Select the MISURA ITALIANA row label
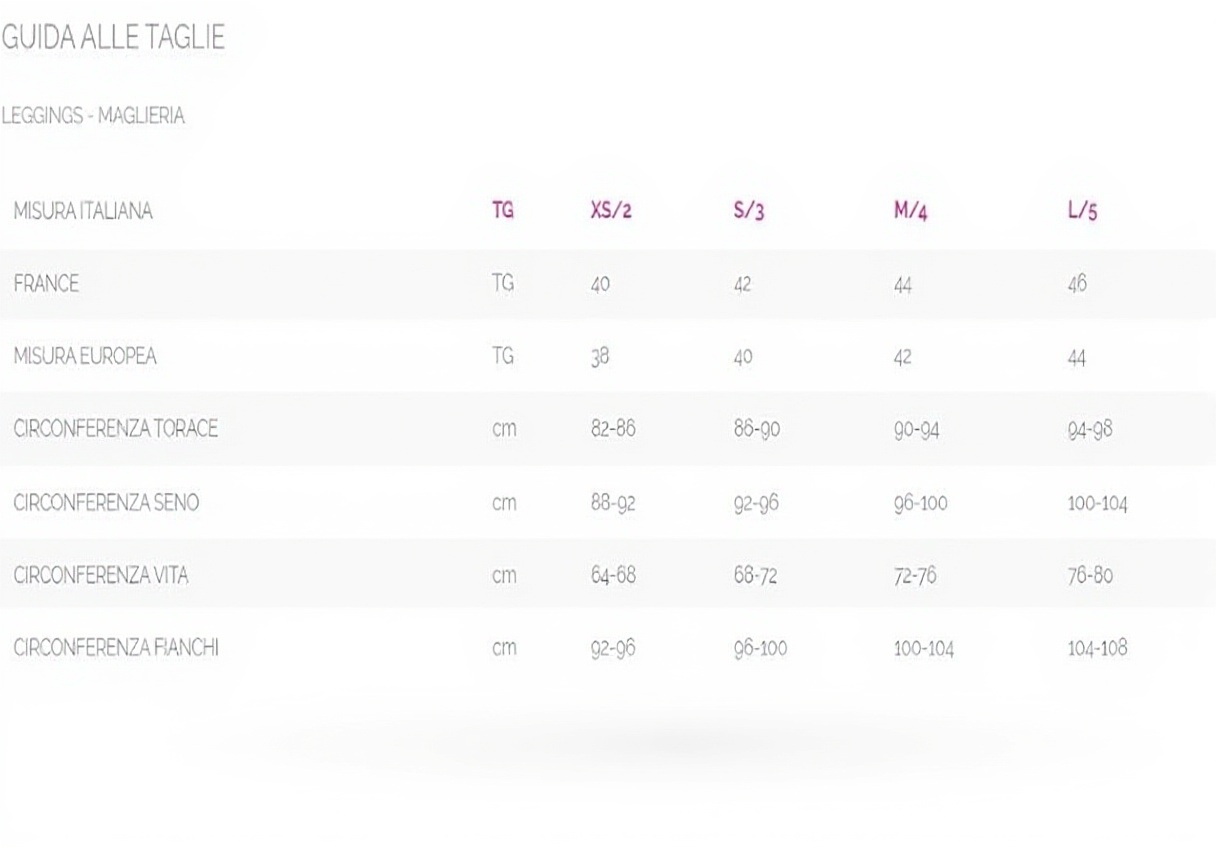The width and height of the screenshot is (1216, 848). [83, 212]
